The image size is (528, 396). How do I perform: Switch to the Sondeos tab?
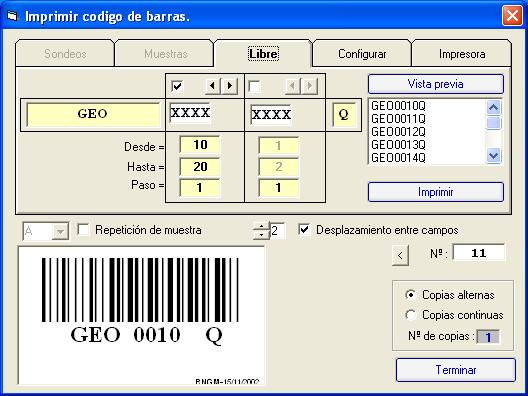click(65, 54)
